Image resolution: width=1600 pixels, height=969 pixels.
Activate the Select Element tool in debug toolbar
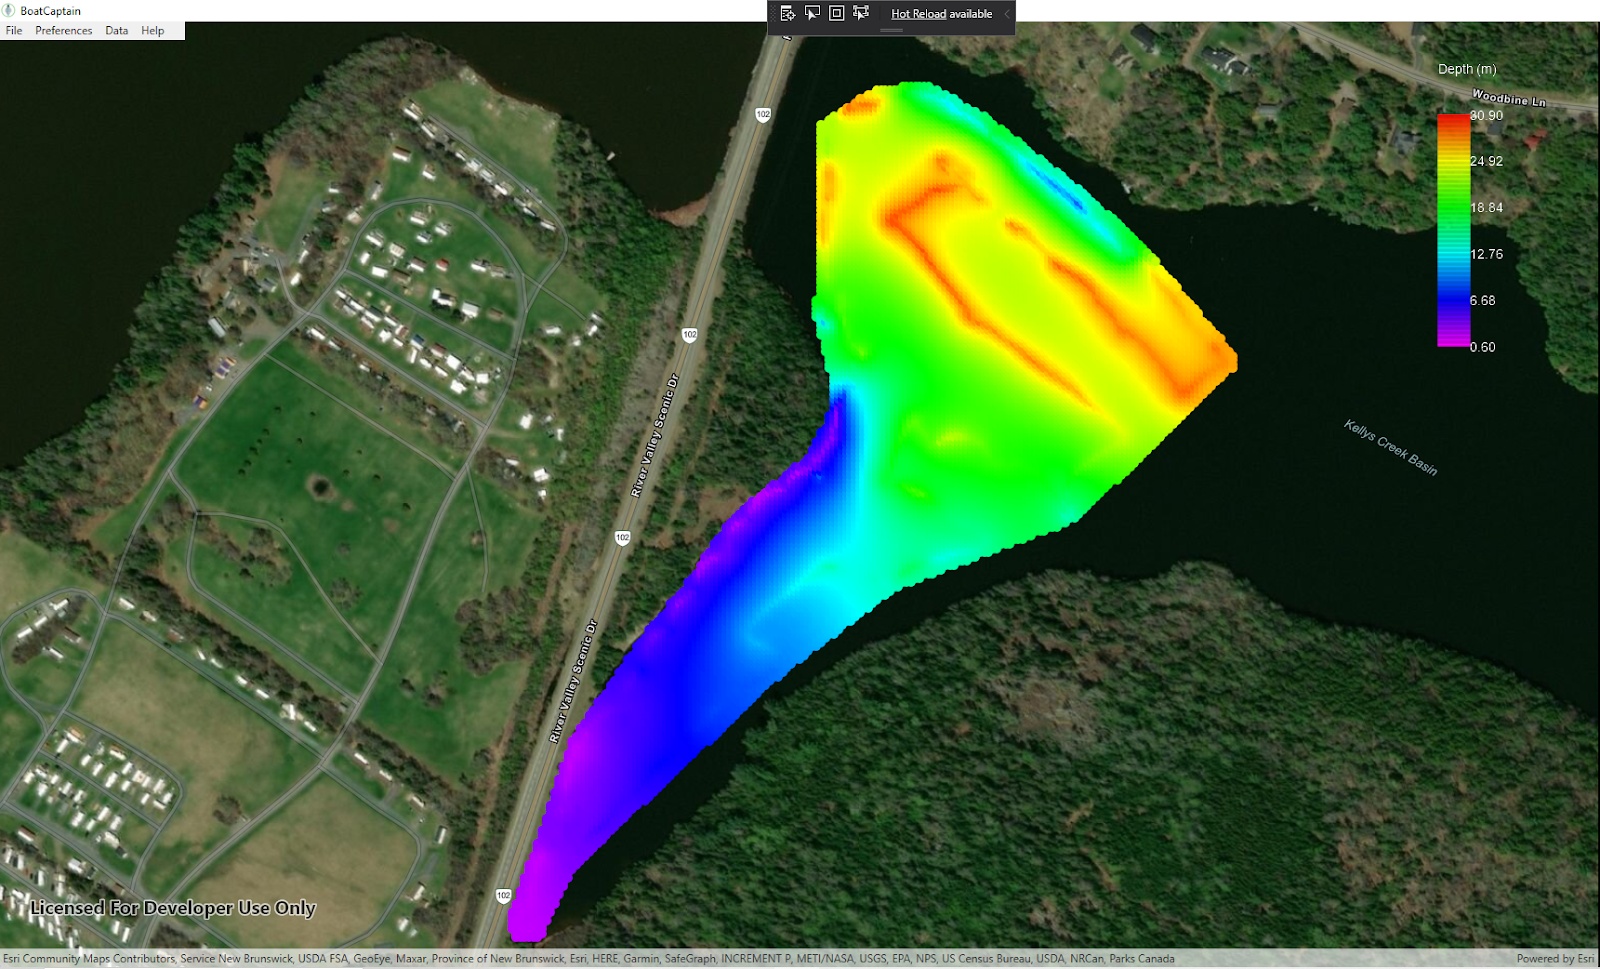tap(812, 13)
